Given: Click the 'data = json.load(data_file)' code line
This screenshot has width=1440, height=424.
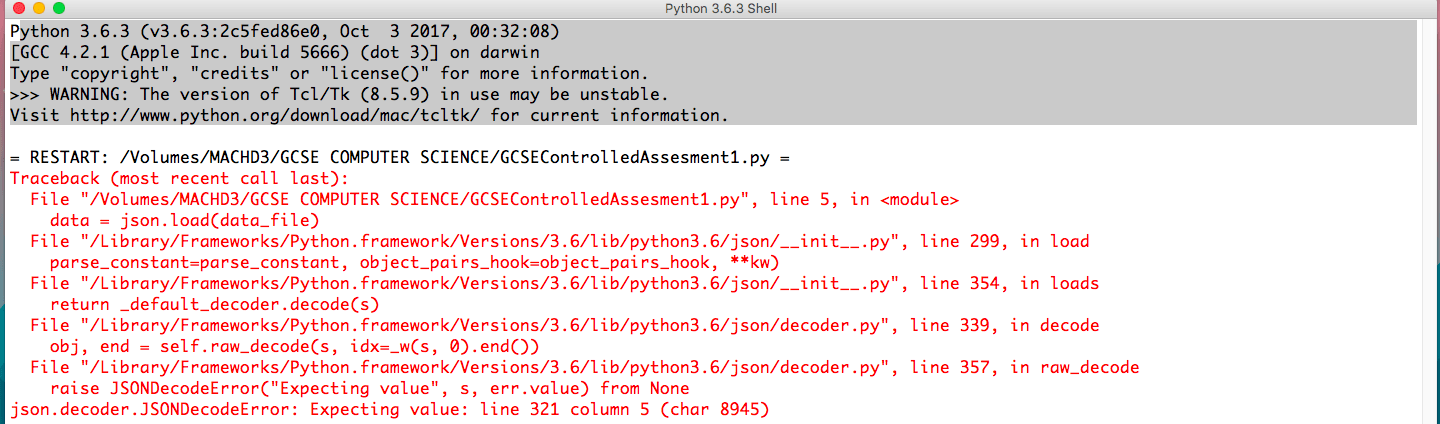Looking at the screenshot, I should [x=184, y=221].
